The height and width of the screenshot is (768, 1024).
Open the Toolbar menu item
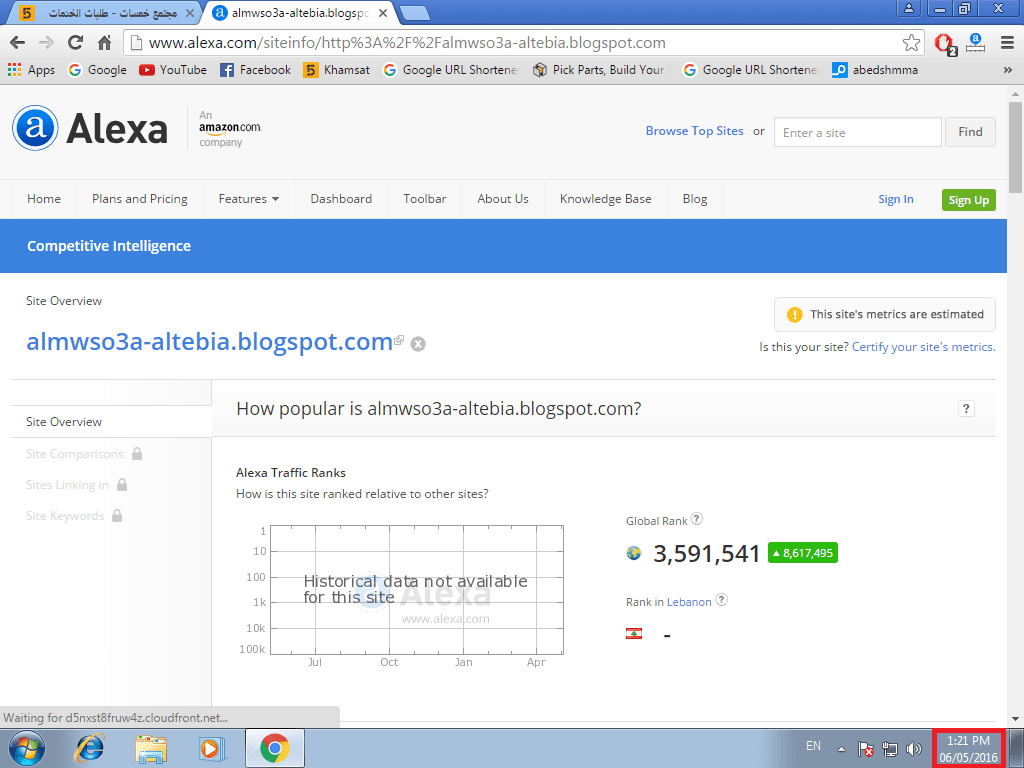424,199
